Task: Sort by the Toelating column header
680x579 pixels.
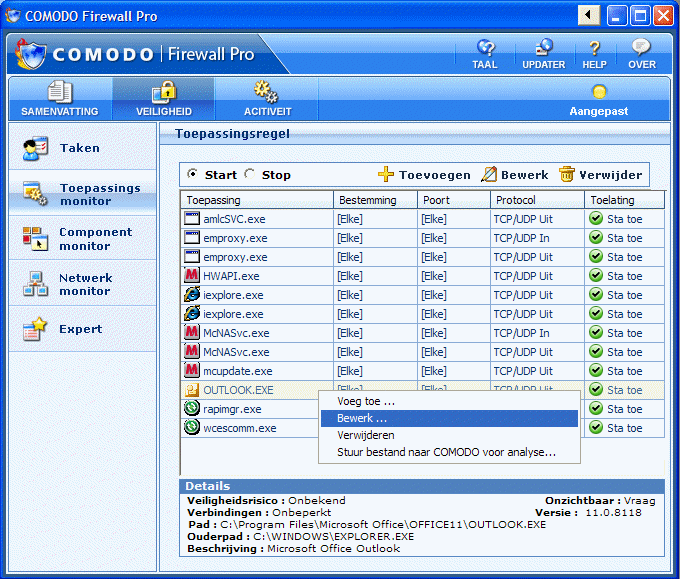Action: tap(624, 200)
